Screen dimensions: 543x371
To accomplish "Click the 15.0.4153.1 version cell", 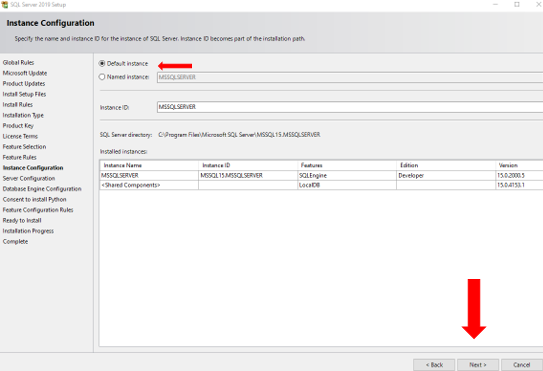I will click(519, 185).
